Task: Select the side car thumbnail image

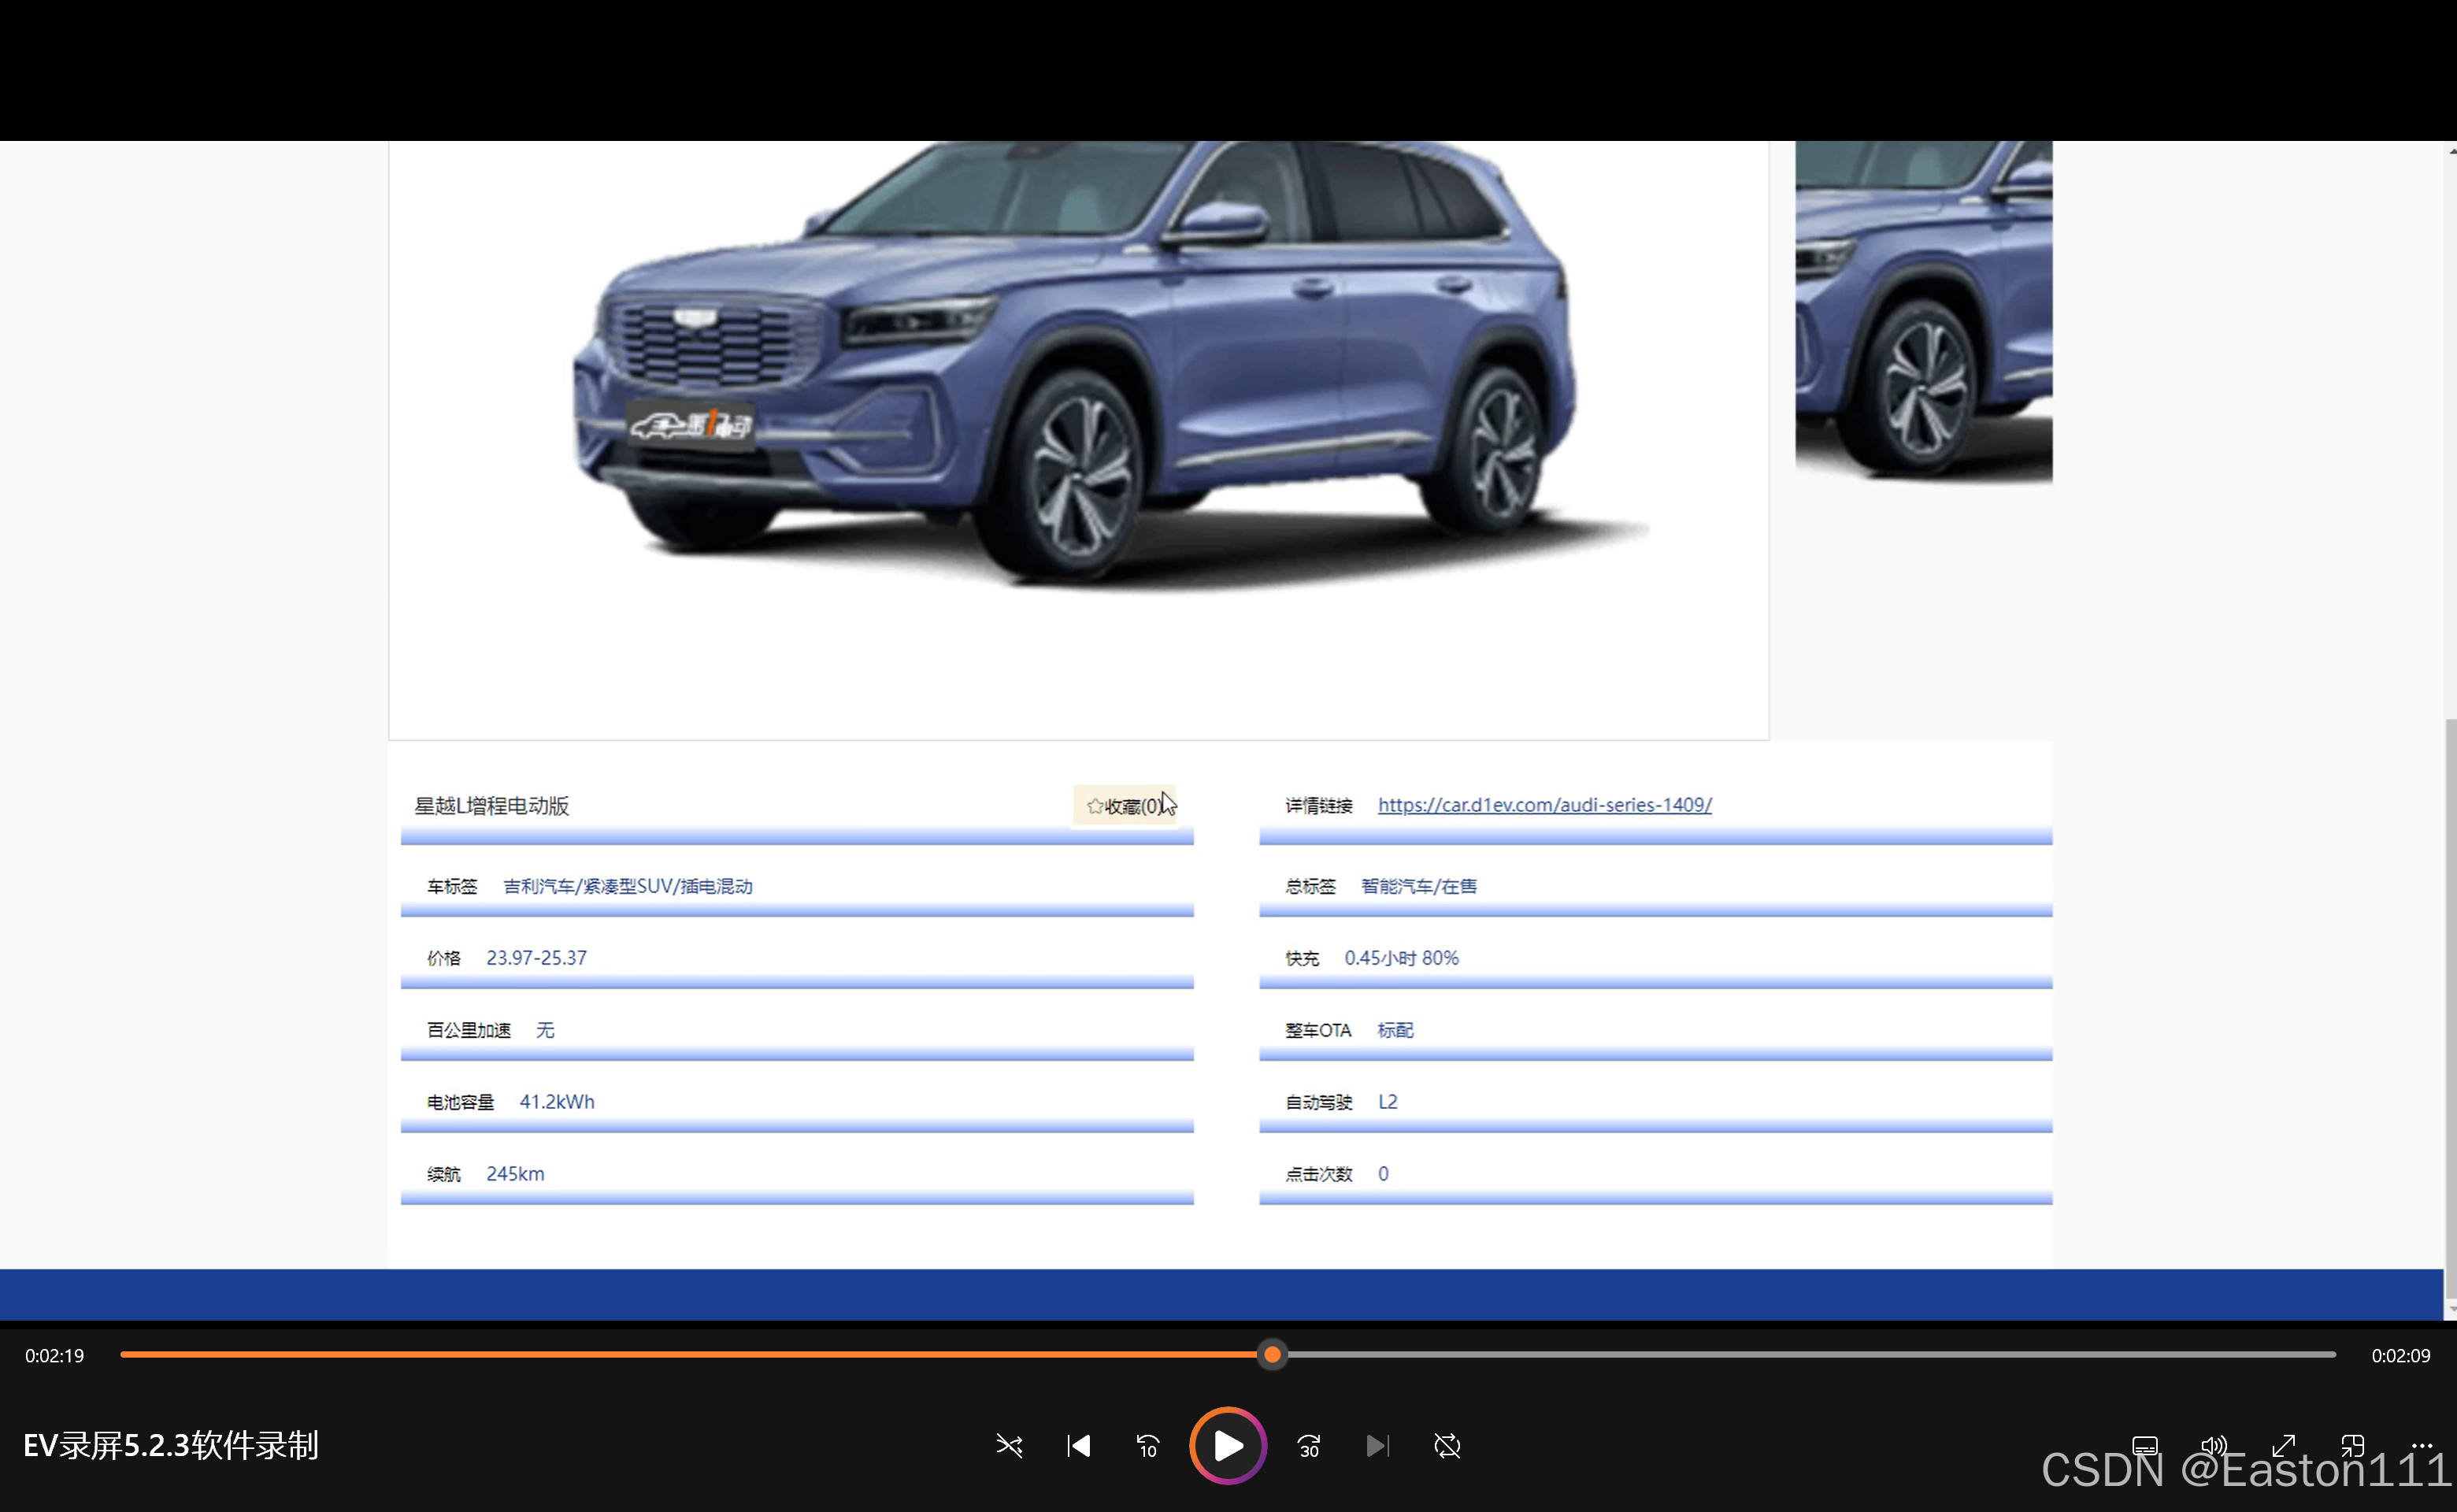Action: pos(1923,312)
